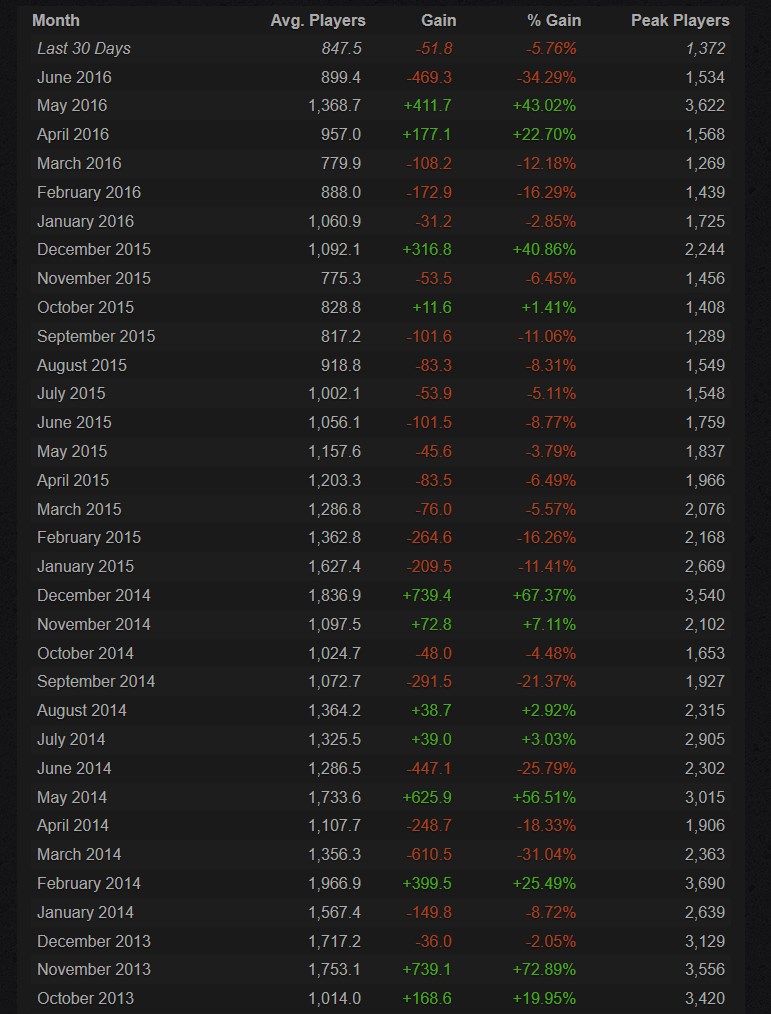Click the +739.1 gain value
The width and height of the screenshot is (771, 1014).
coord(427,969)
